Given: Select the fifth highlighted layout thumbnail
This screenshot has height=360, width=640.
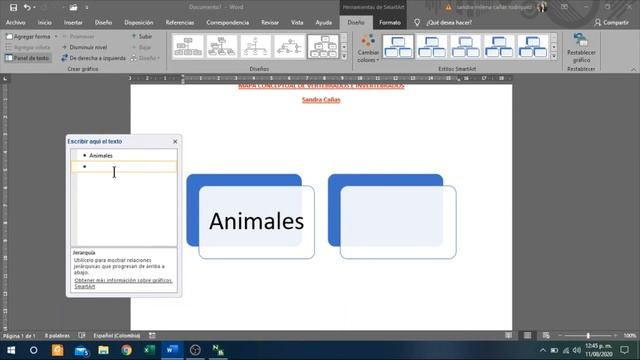Looking at the screenshot, I should (323, 47).
